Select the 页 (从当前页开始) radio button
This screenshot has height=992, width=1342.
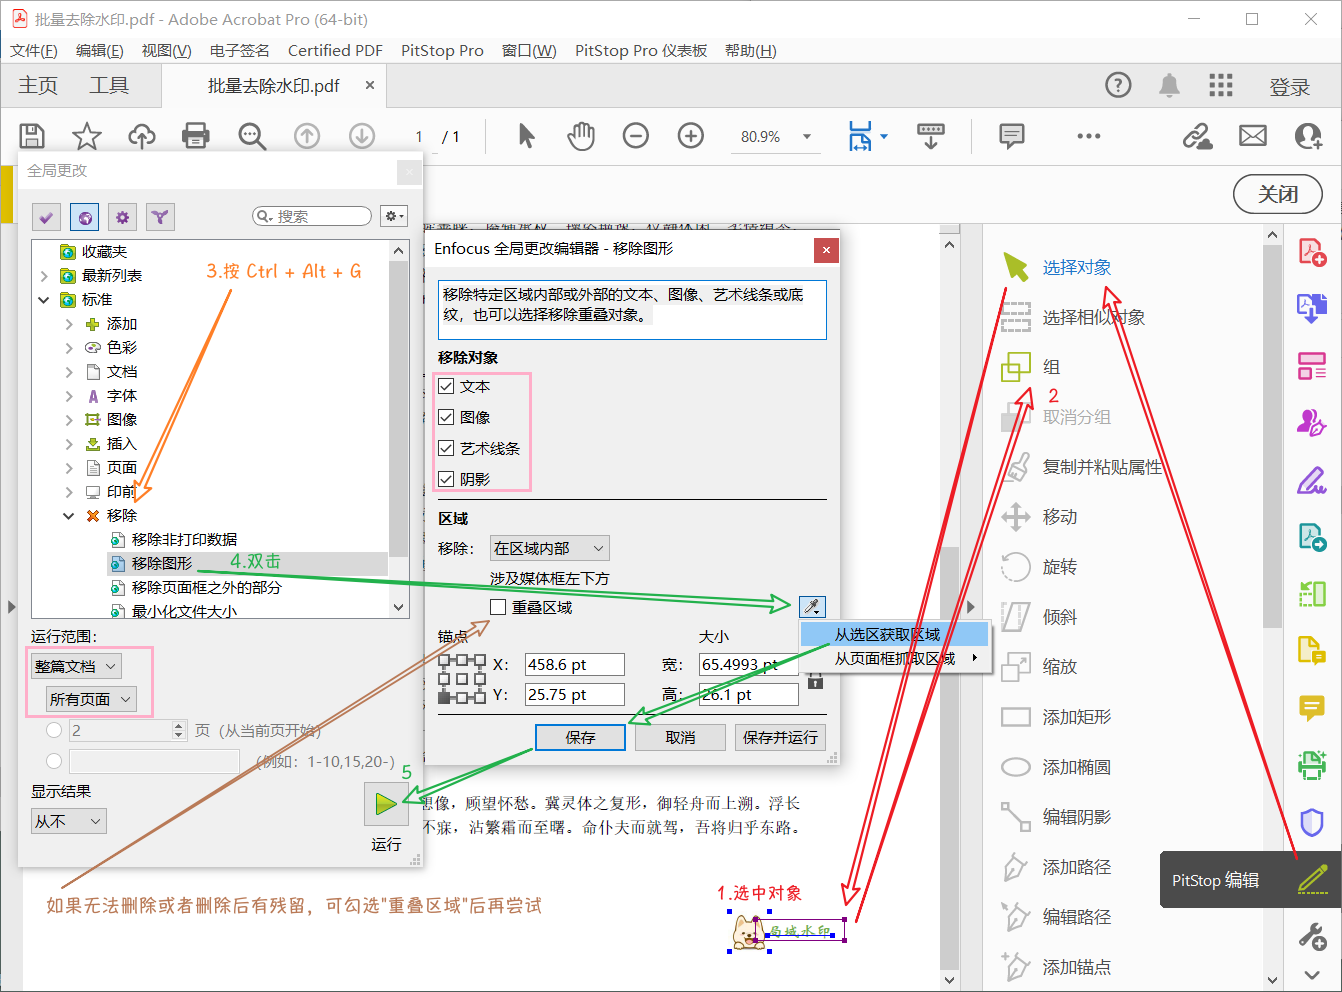(x=54, y=730)
